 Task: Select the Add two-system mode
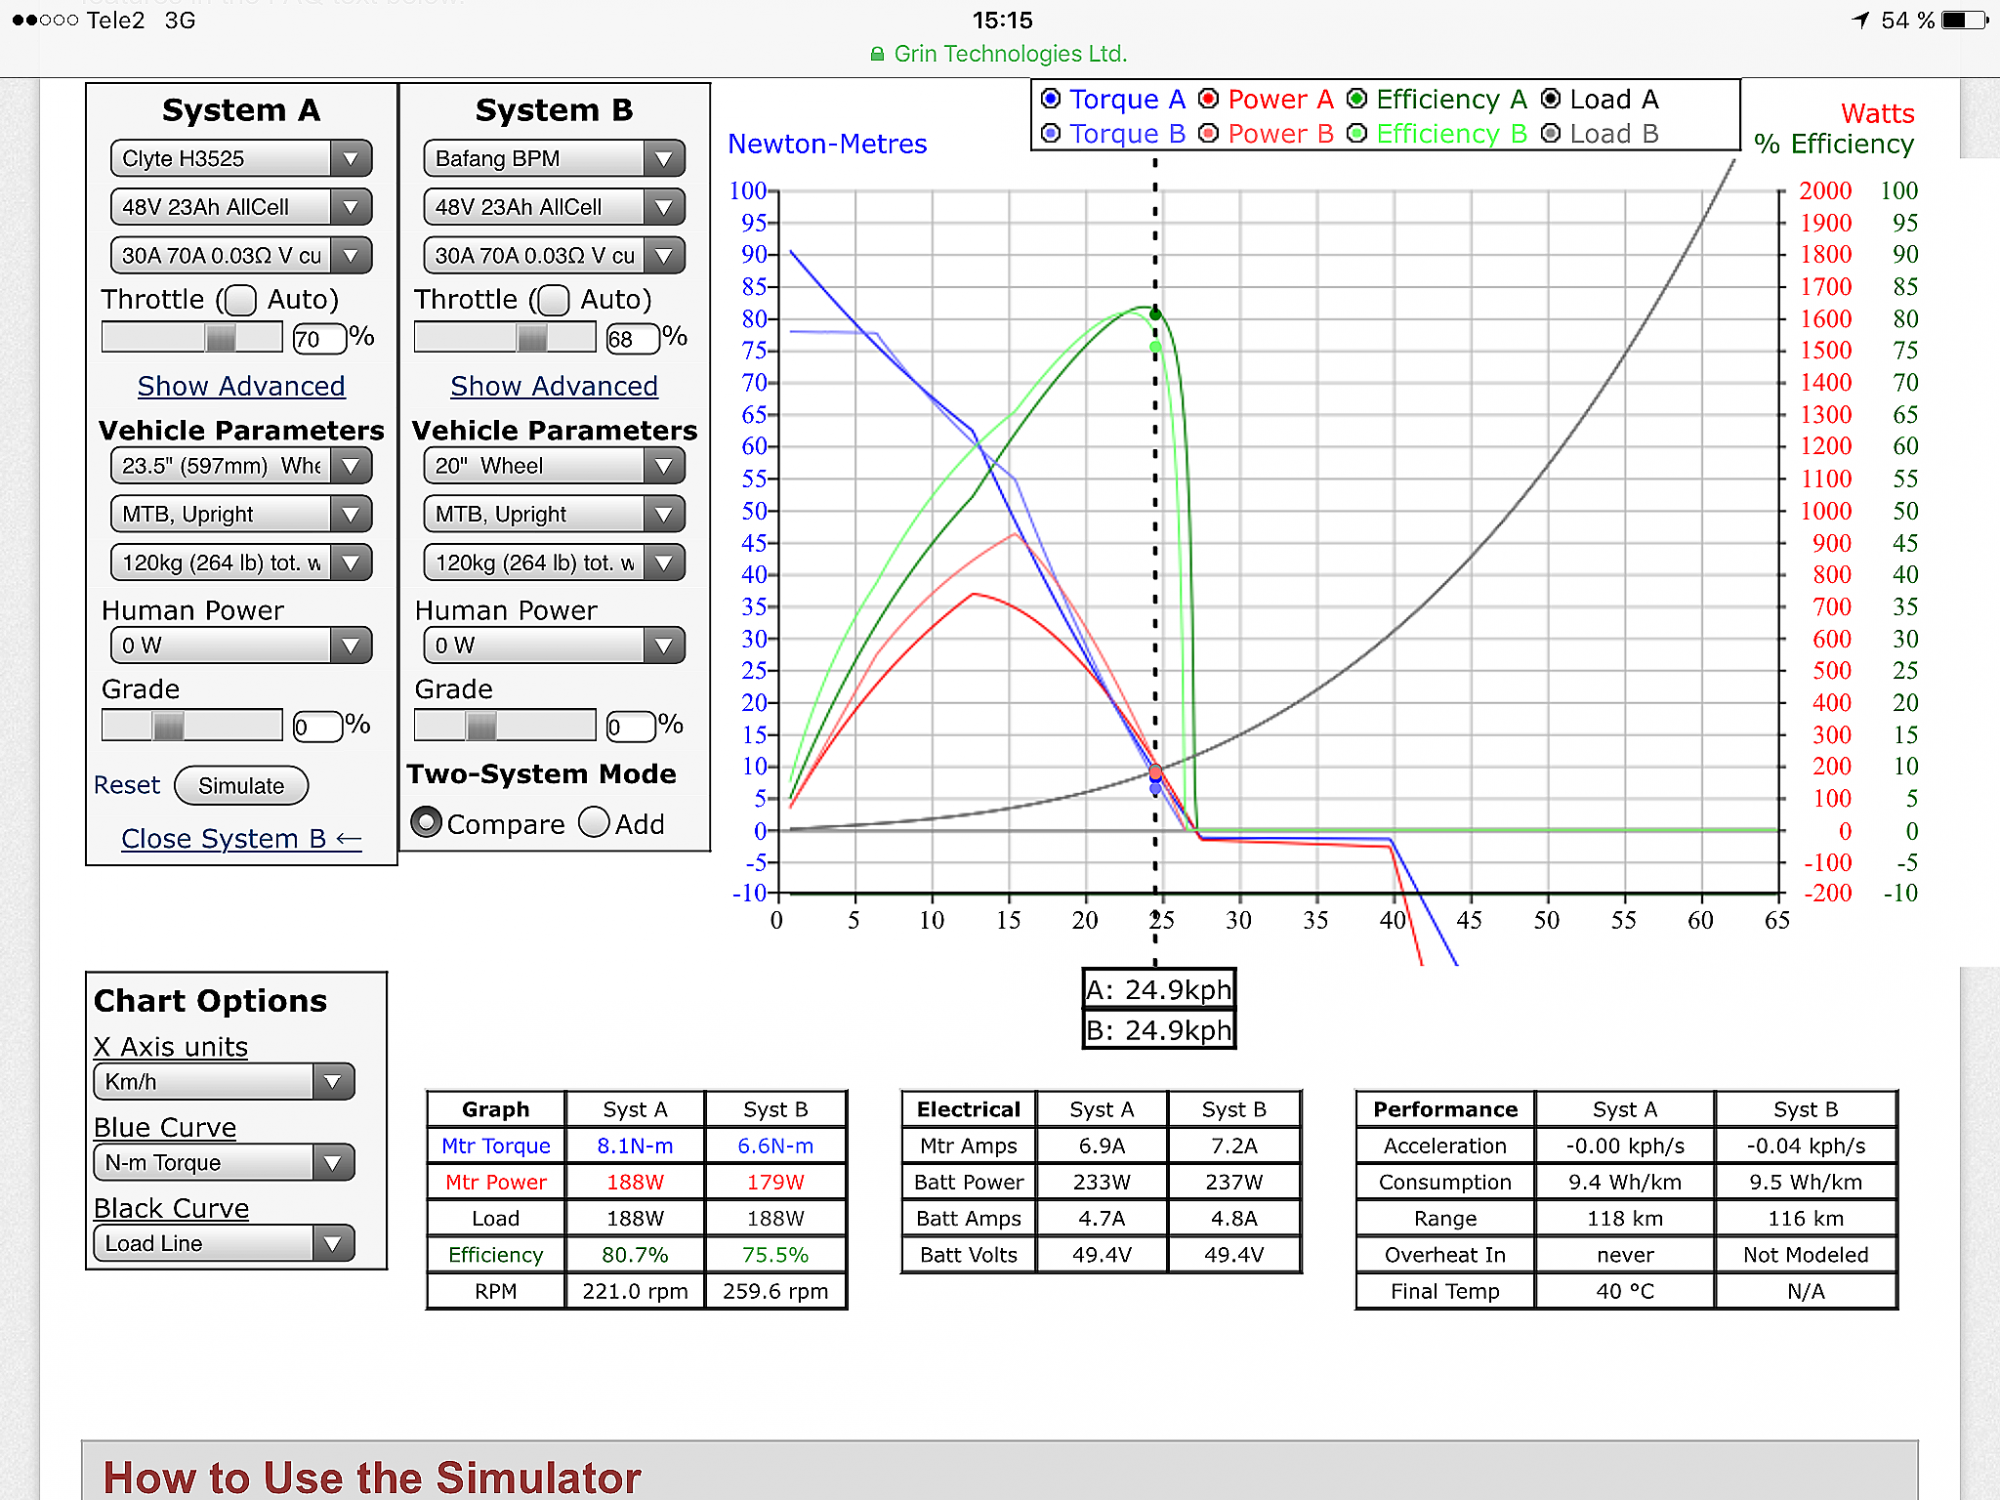coord(594,822)
